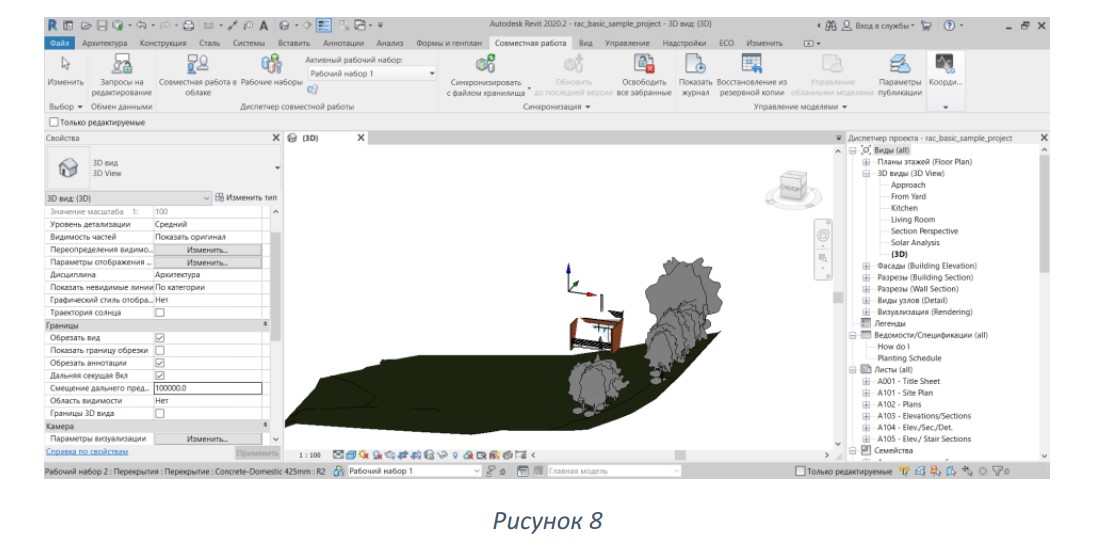Open the Справка по свойствам link
The width and height of the screenshot is (1093, 547).
coord(87,452)
